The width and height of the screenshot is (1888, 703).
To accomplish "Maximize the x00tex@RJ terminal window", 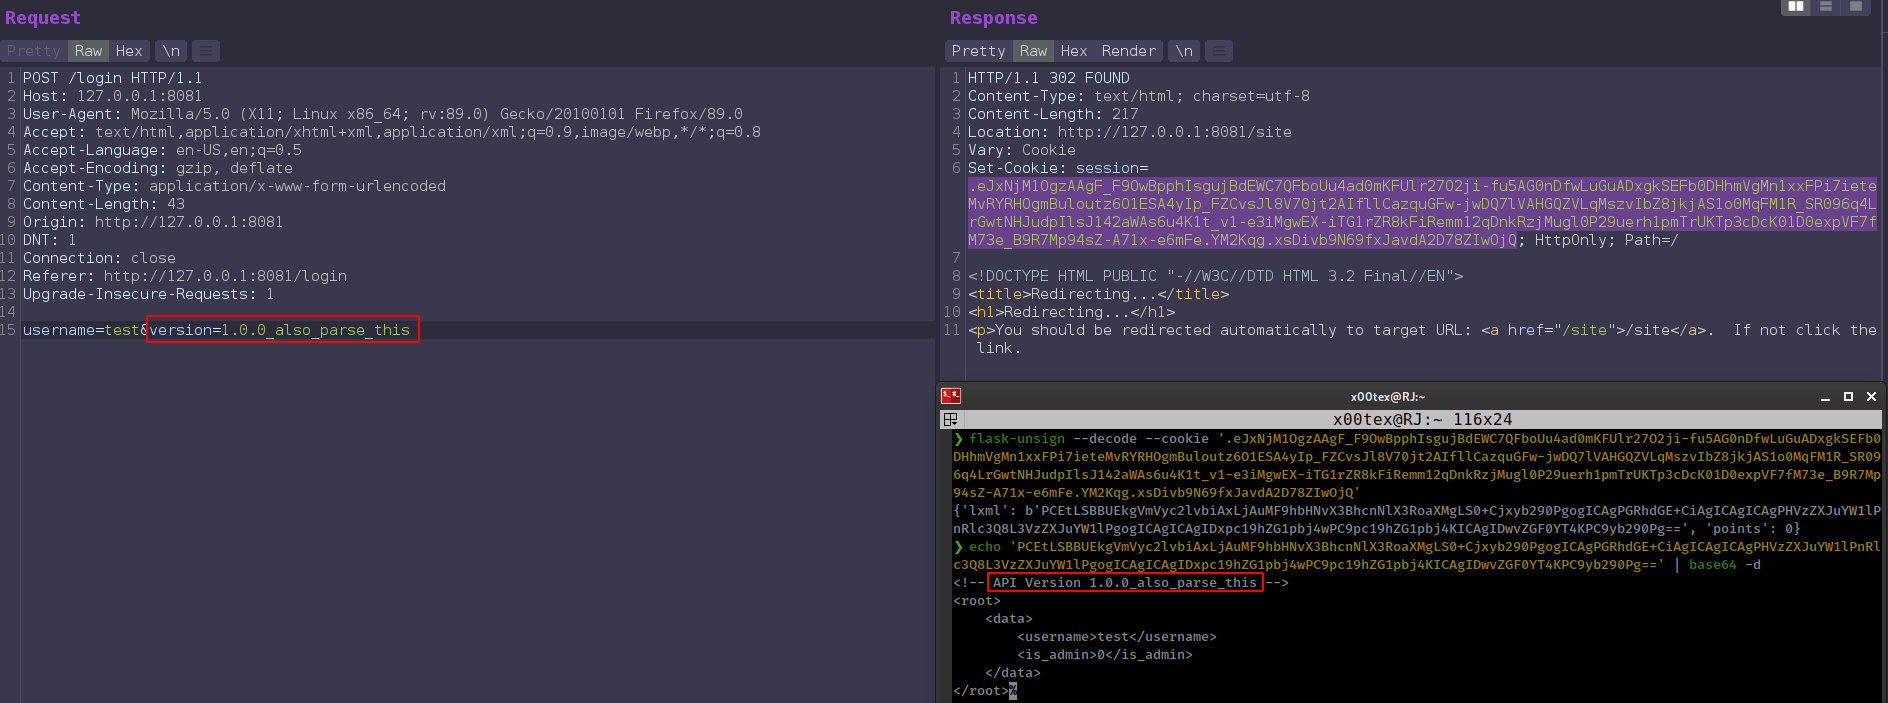I will point(1848,397).
